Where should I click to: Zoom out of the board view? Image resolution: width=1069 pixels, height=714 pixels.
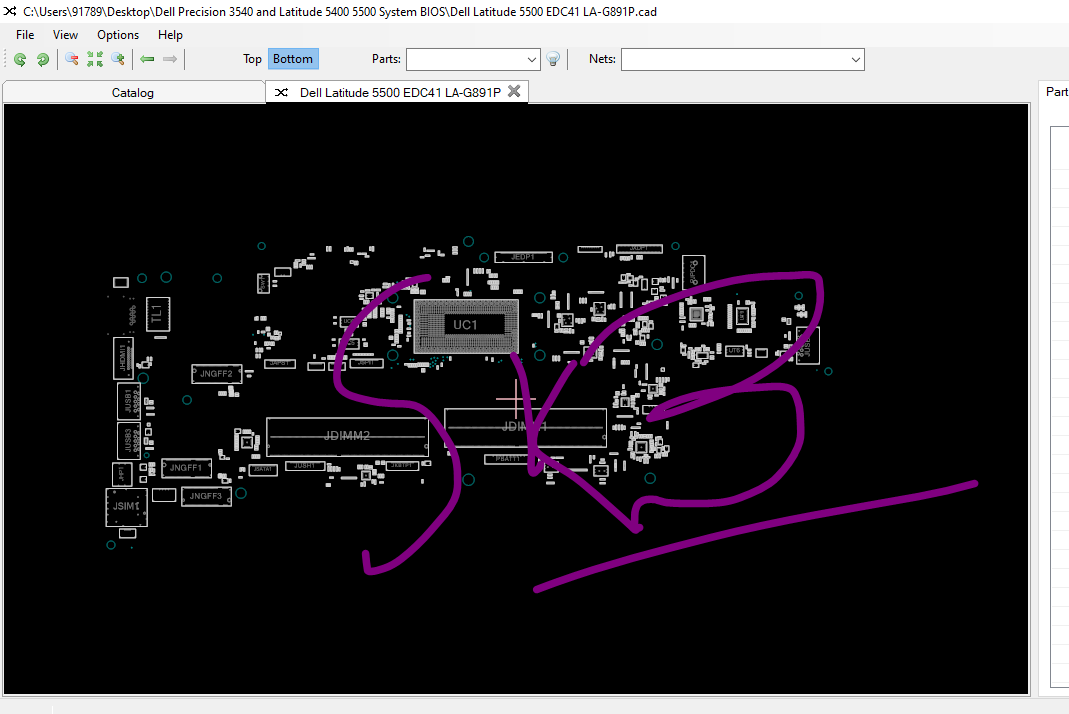tap(72, 59)
